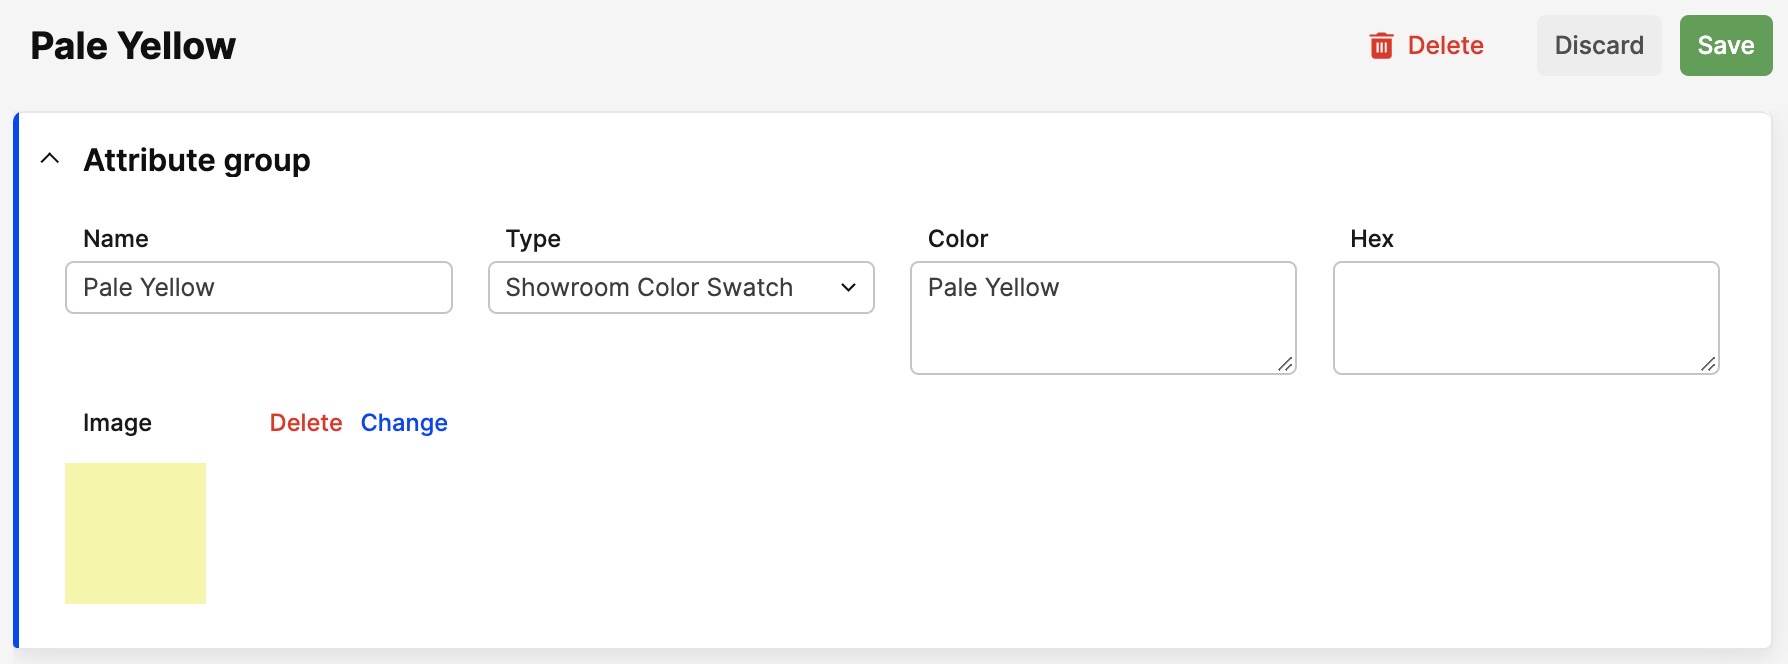The height and width of the screenshot is (664, 1788).
Task: Click the red trash can icon
Action: click(x=1381, y=45)
